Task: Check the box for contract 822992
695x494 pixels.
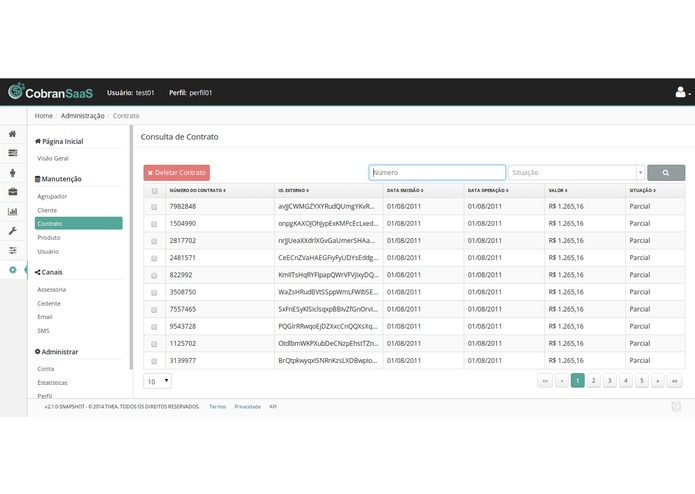Action: [x=154, y=276]
